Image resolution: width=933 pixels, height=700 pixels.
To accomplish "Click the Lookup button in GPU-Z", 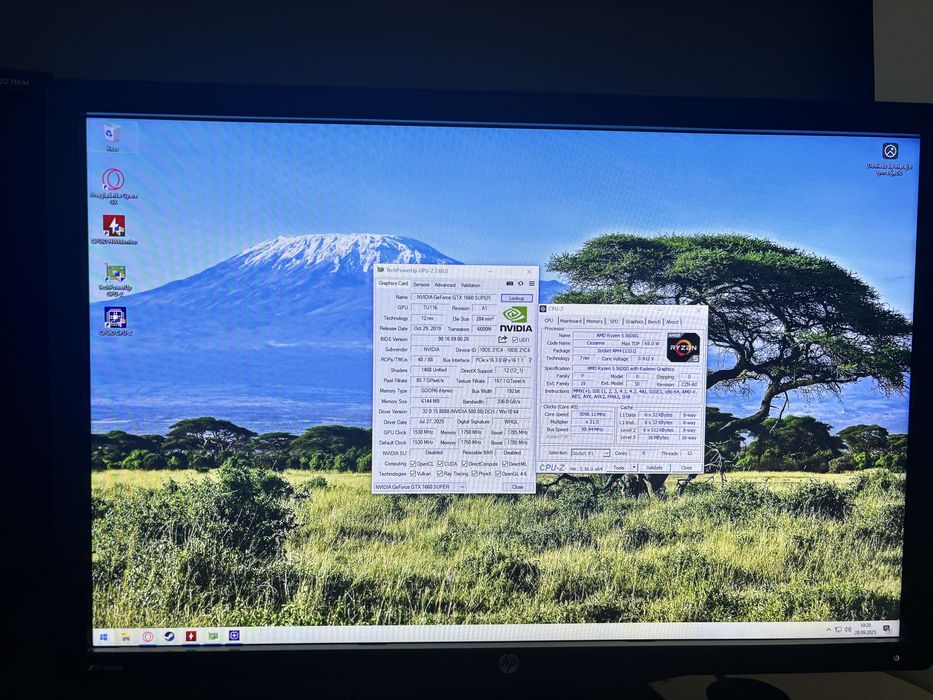I will (516, 298).
